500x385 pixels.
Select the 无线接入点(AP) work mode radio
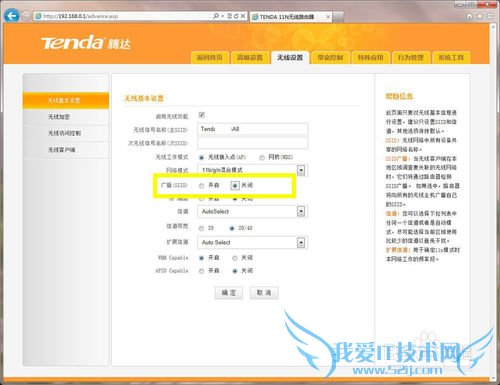[201, 157]
